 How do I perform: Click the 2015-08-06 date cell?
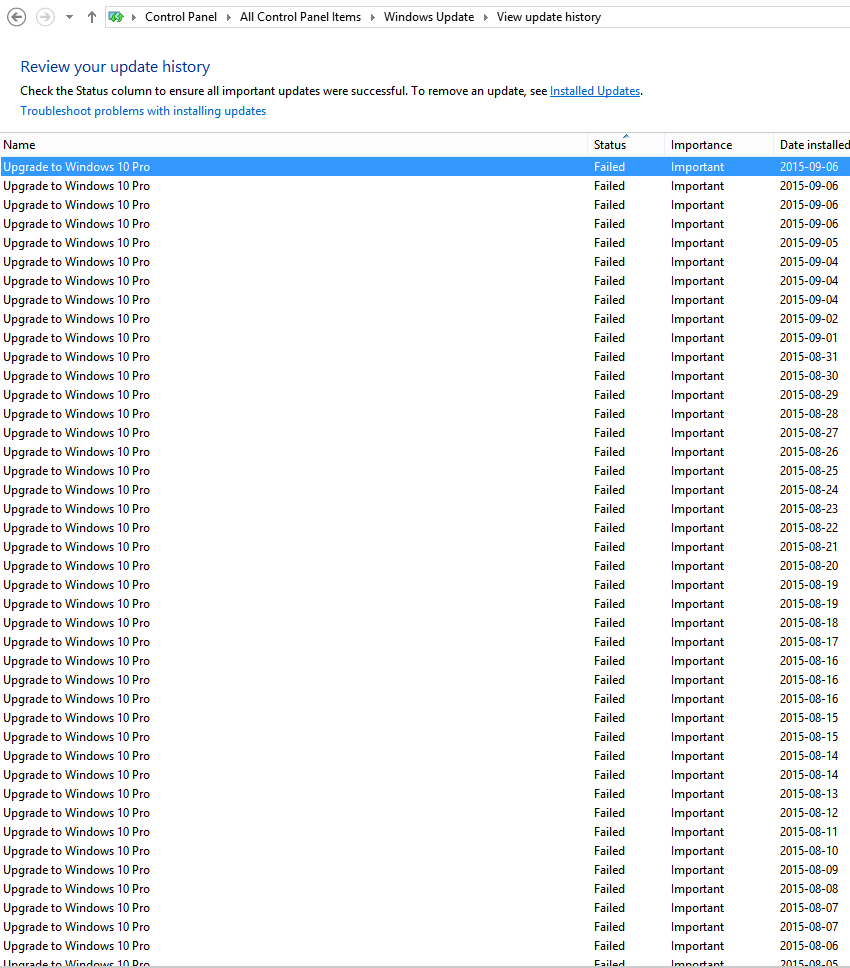pyautogui.click(x=809, y=946)
